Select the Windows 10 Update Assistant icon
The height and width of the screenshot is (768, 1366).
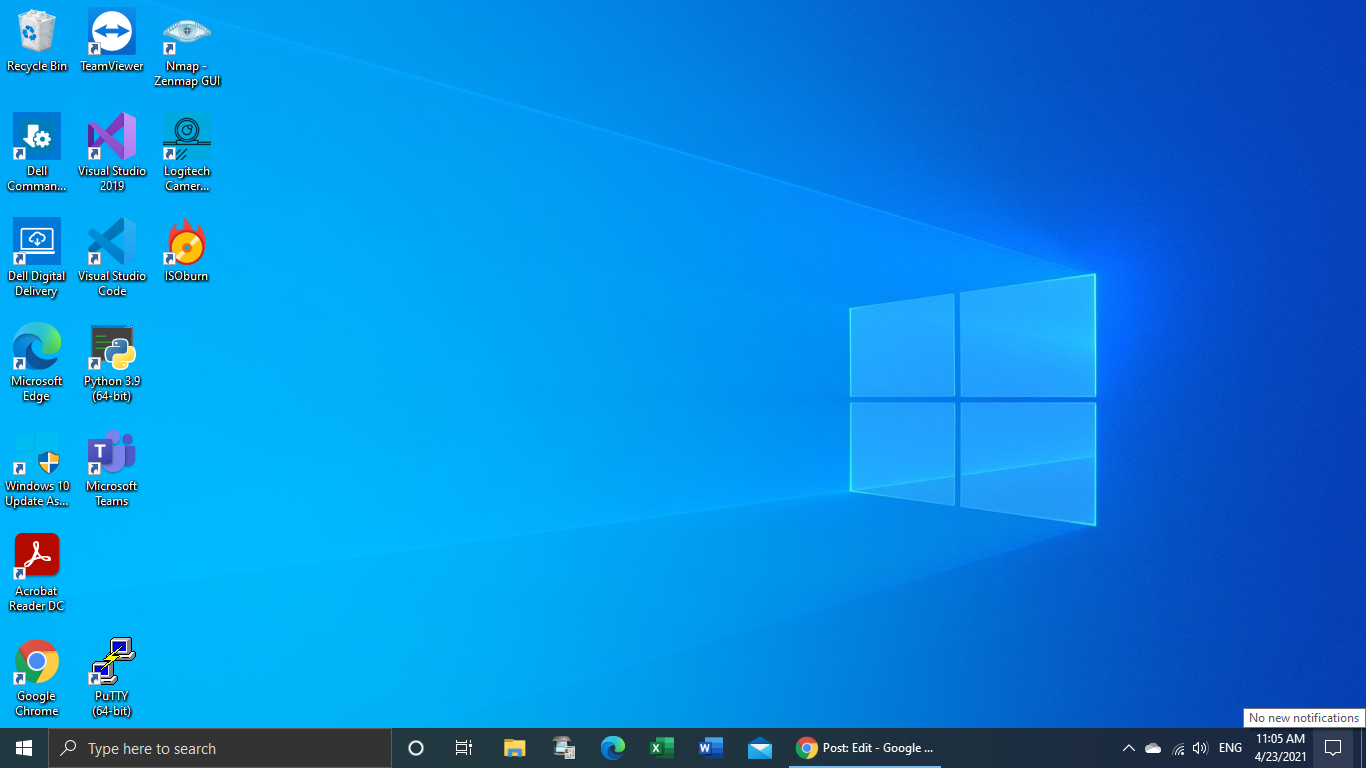pyautogui.click(x=37, y=468)
